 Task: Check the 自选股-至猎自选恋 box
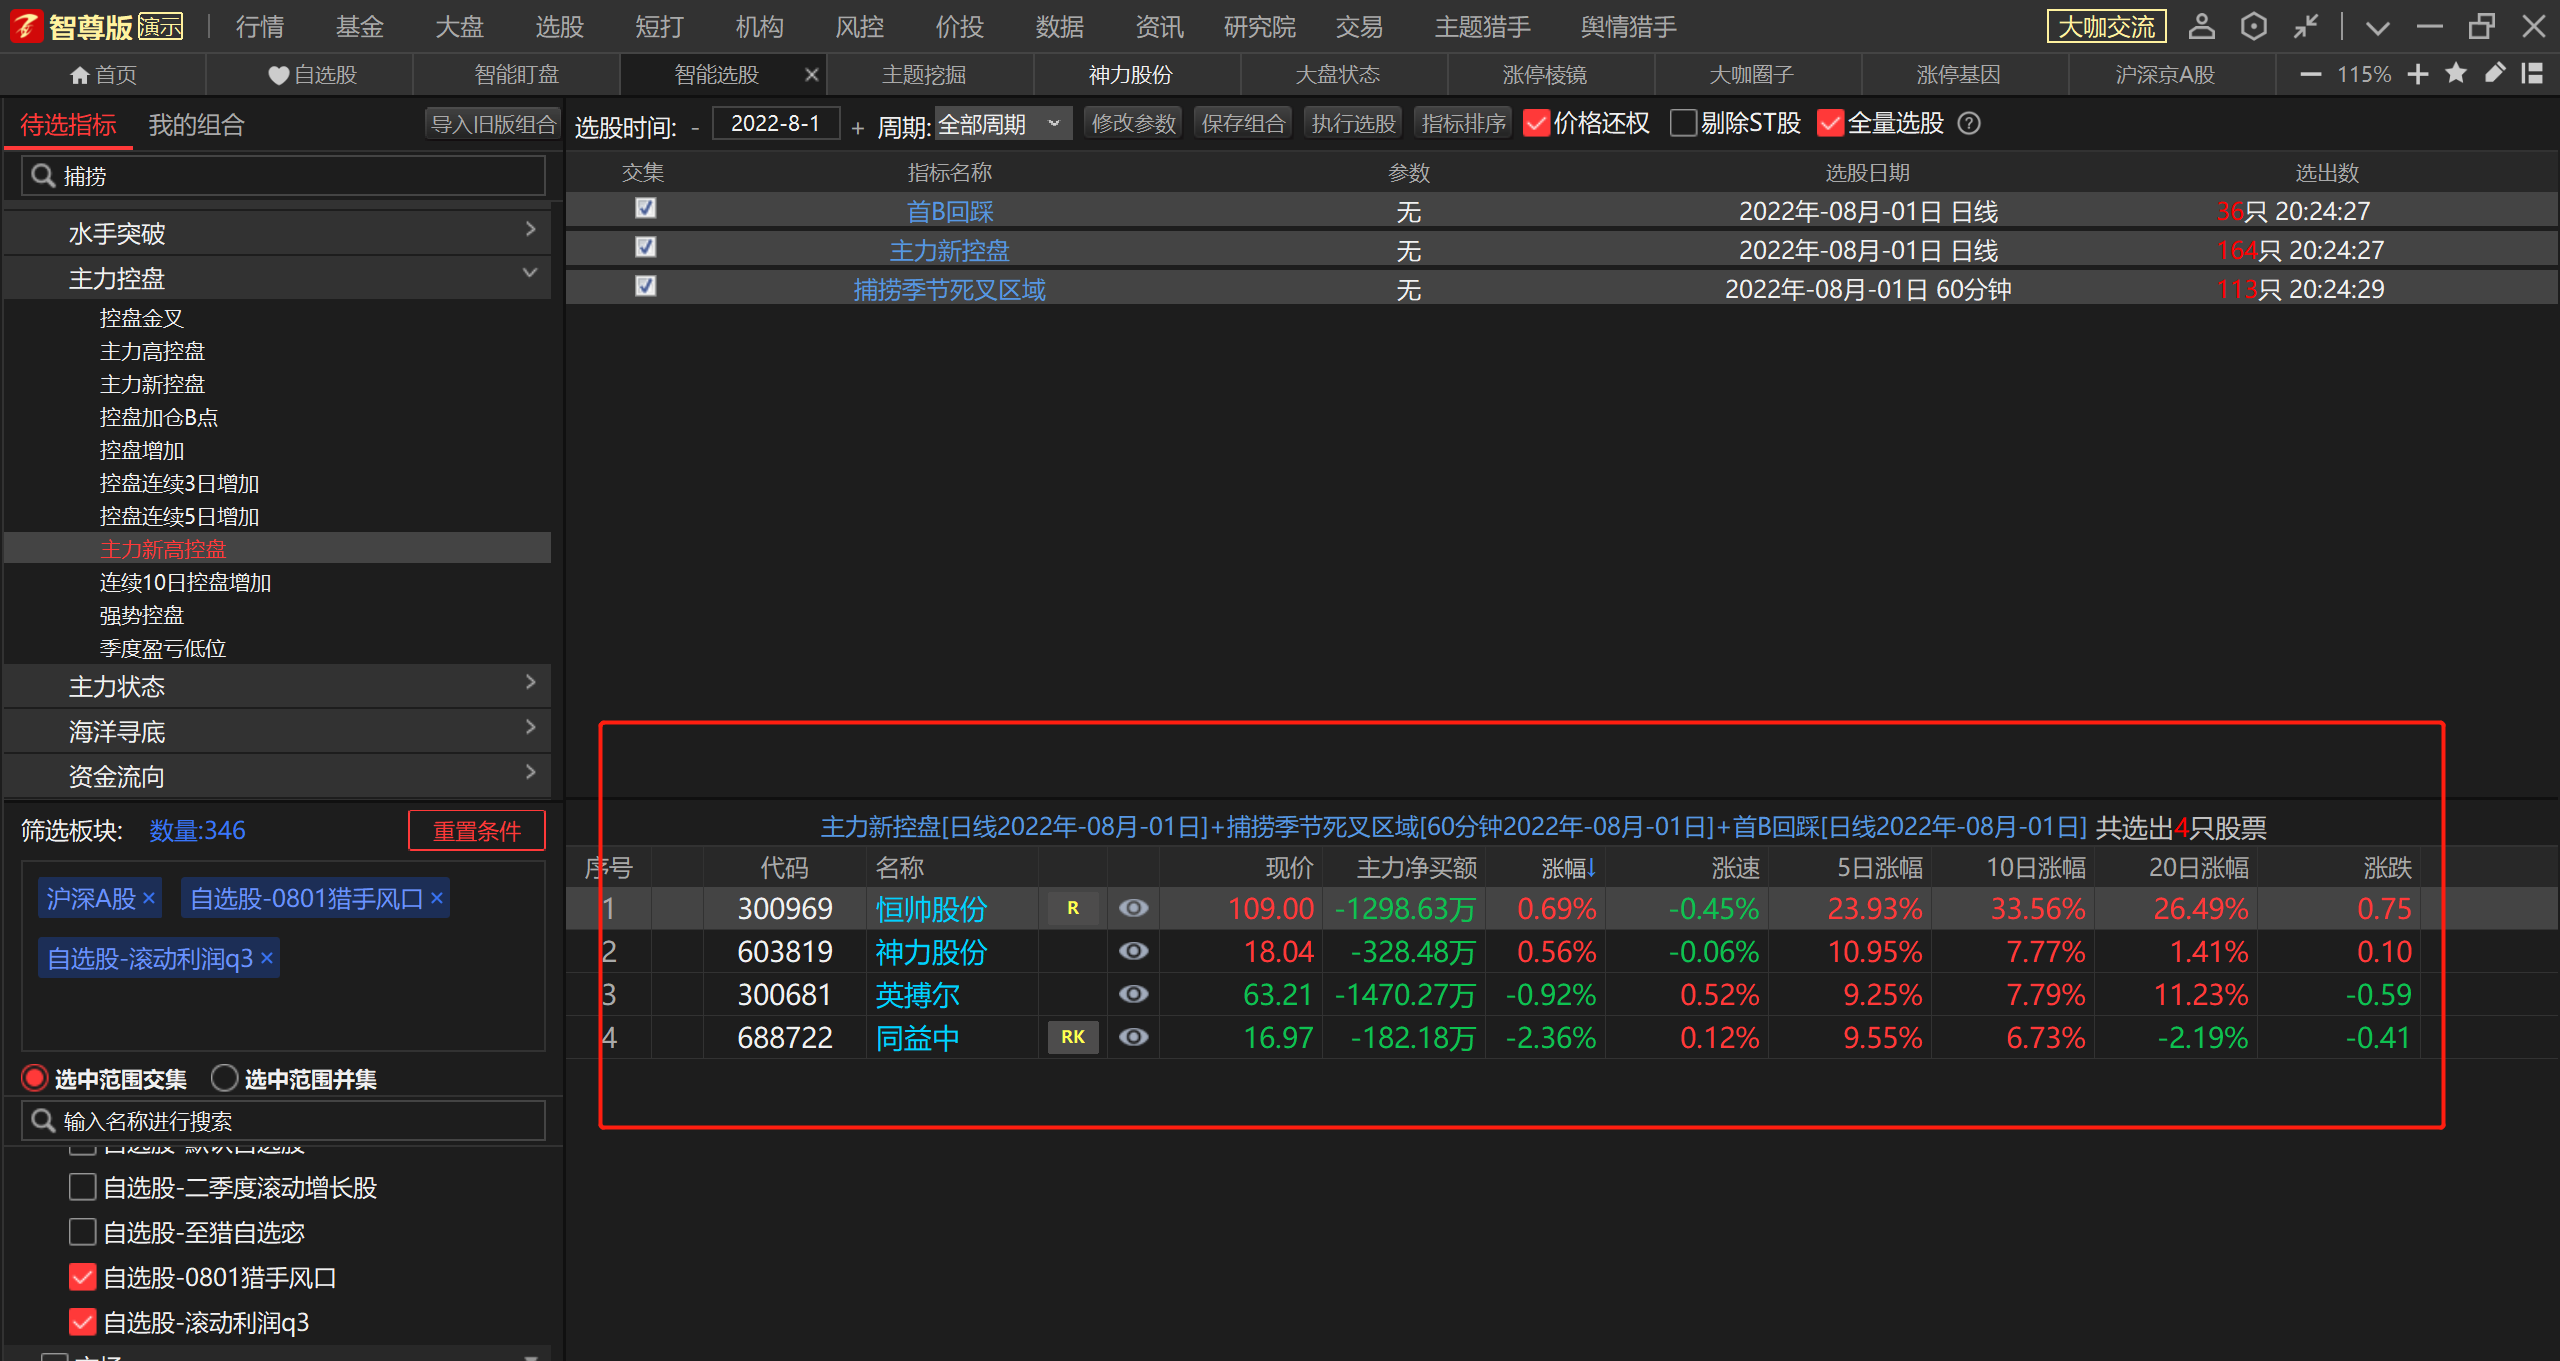click(83, 1232)
